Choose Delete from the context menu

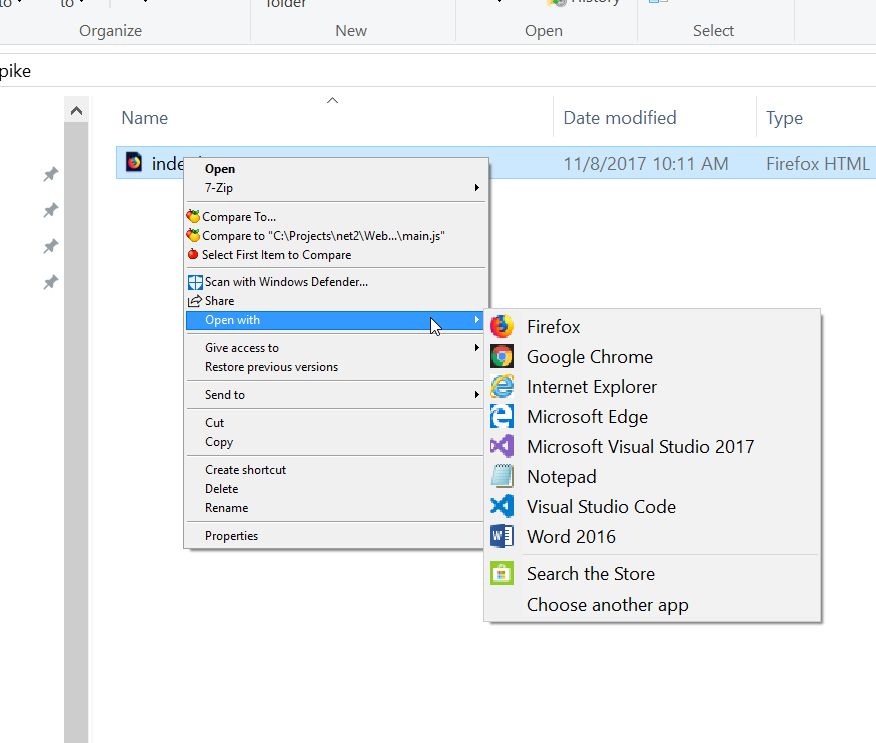coord(335,488)
